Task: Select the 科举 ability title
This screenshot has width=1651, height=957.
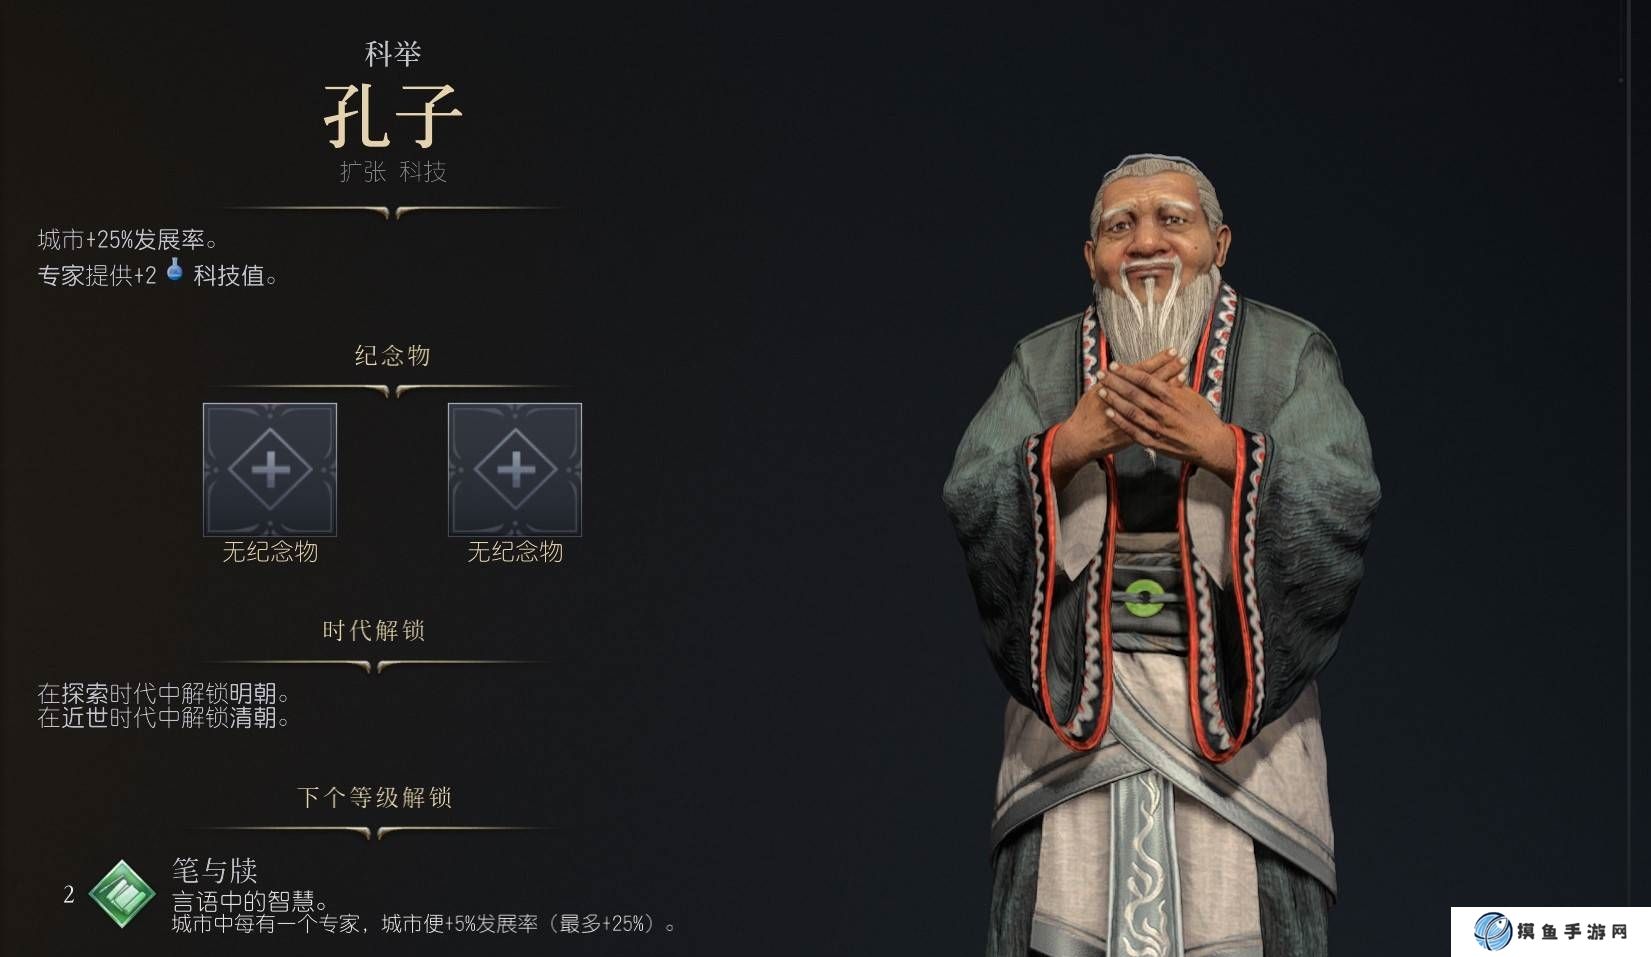Action: pyautogui.click(x=393, y=53)
